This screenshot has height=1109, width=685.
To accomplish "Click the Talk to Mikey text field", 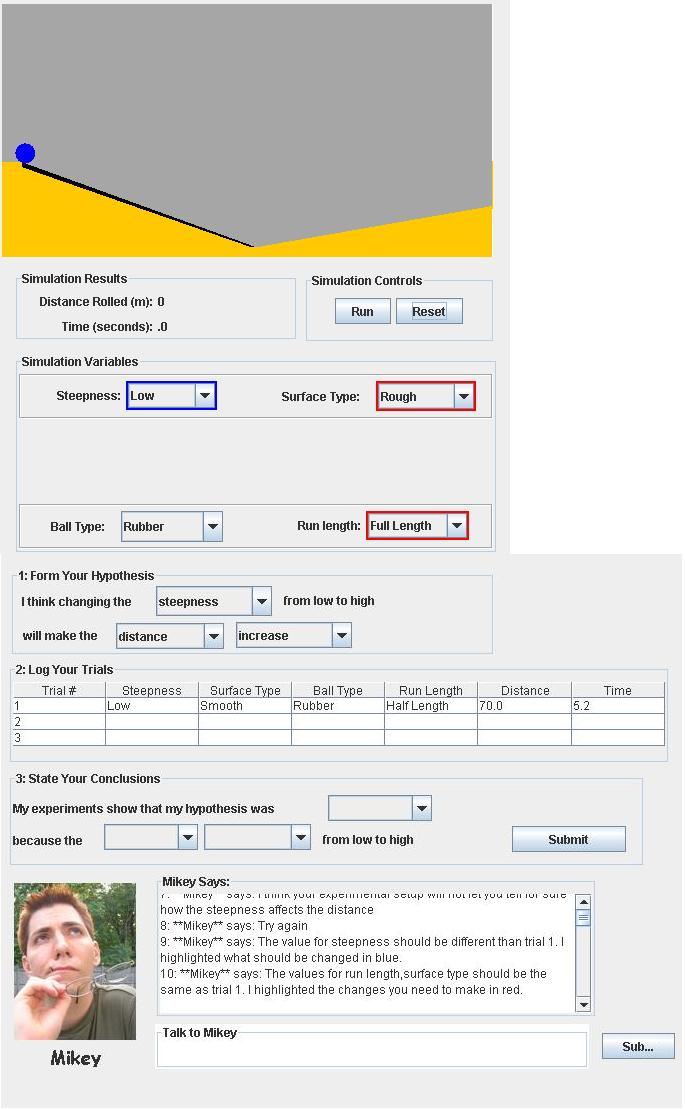I will 372,1050.
